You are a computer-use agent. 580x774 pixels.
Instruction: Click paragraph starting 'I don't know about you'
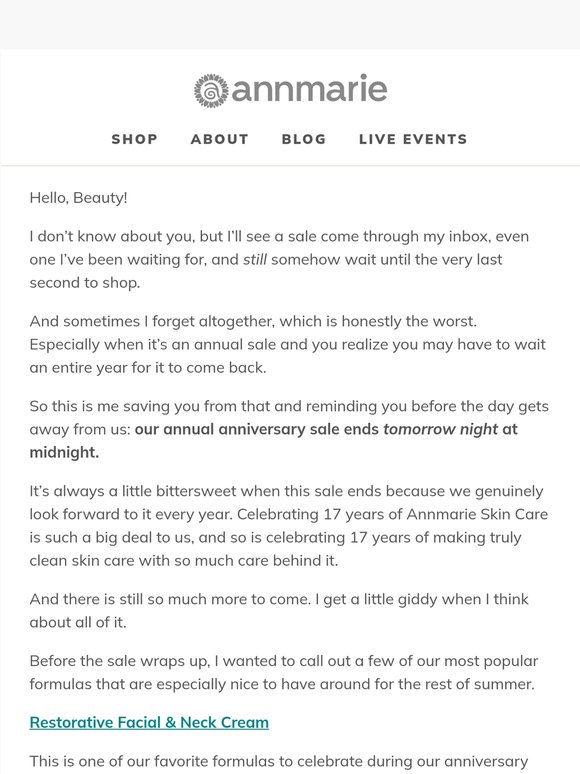tap(279, 259)
